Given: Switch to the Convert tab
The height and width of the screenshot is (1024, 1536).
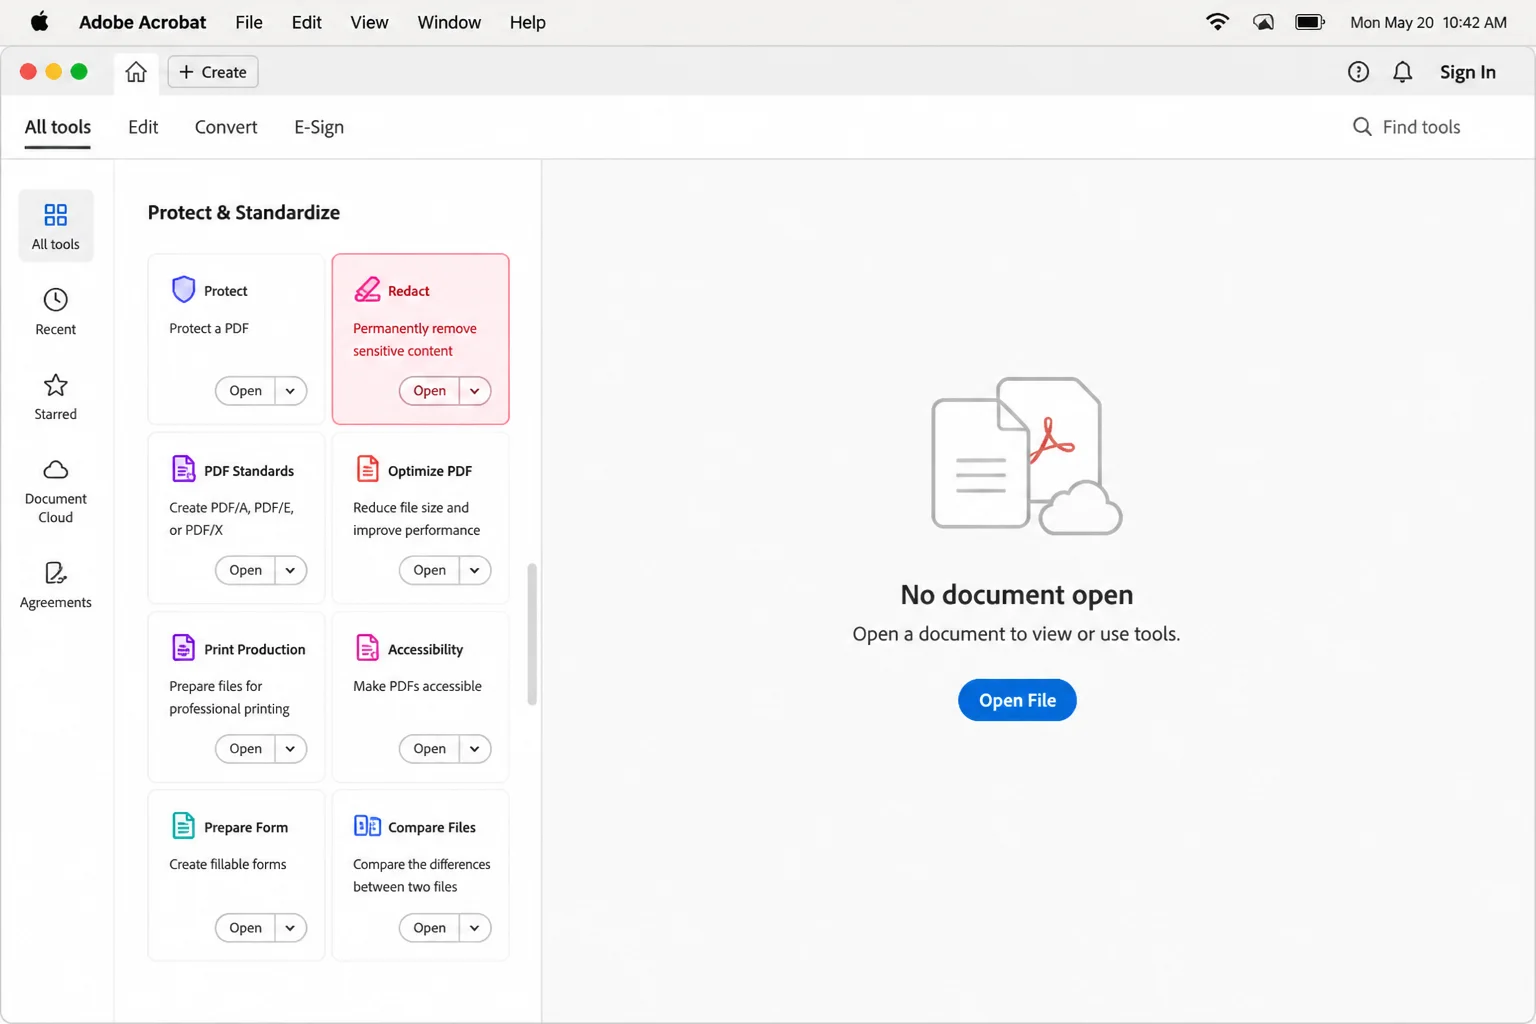Looking at the screenshot, I should (226, 127).
